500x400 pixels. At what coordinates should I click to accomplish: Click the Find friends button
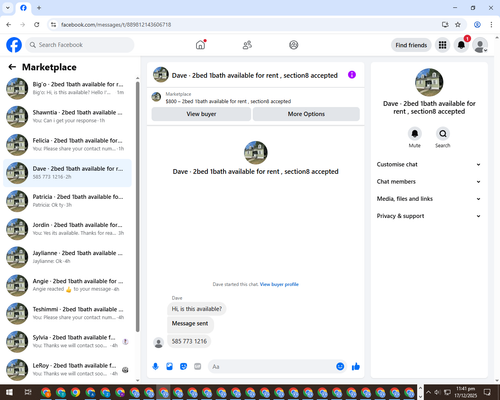411,45
